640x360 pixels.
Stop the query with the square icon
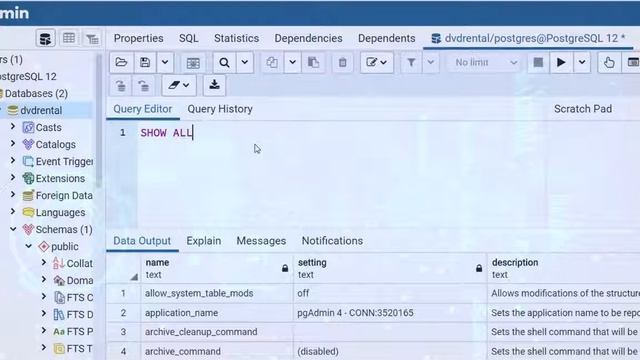tap(538, 62)
